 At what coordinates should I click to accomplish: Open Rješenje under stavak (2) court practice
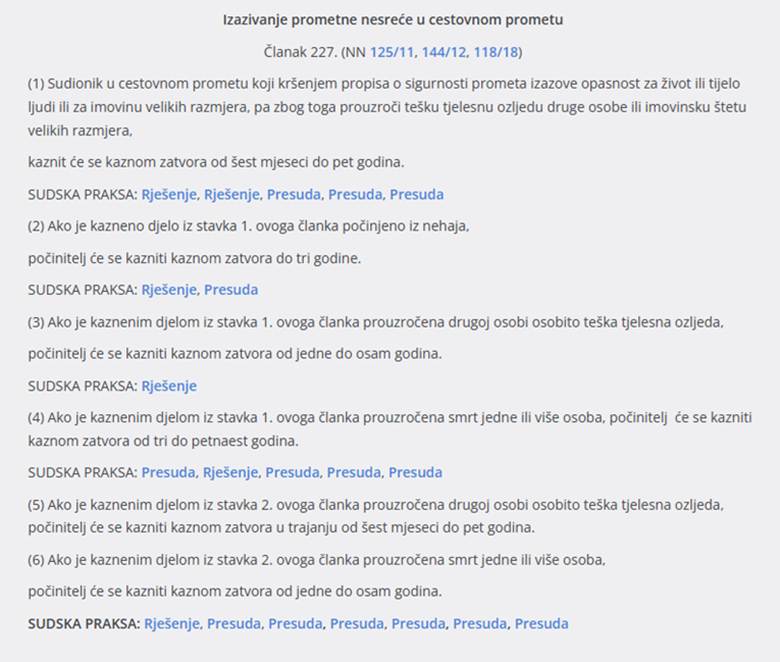[169, 290]
